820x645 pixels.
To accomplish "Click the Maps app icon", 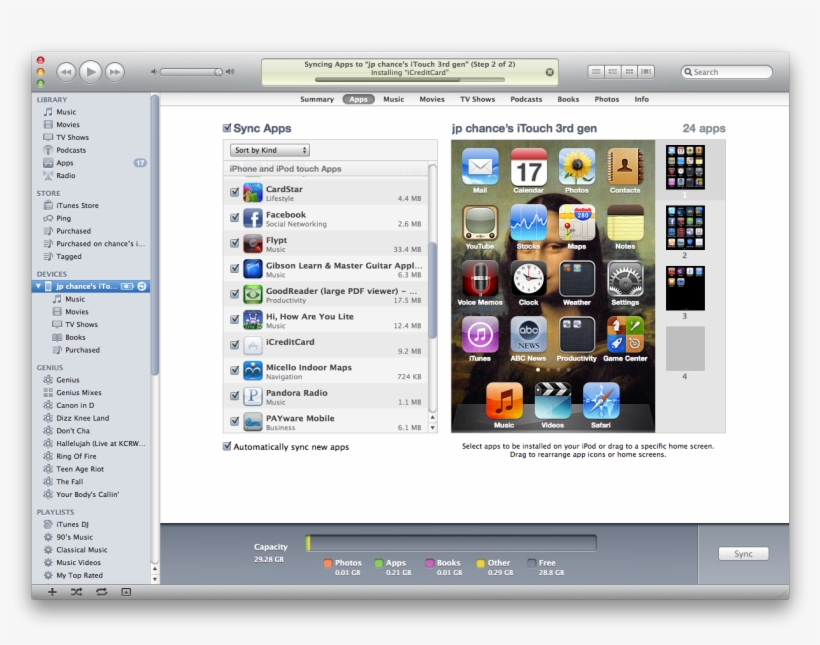I will pos(577,223).
